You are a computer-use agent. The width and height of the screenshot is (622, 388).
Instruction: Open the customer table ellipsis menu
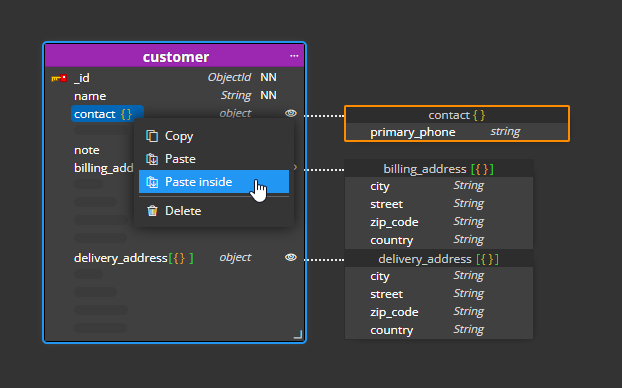pos(294,56)
